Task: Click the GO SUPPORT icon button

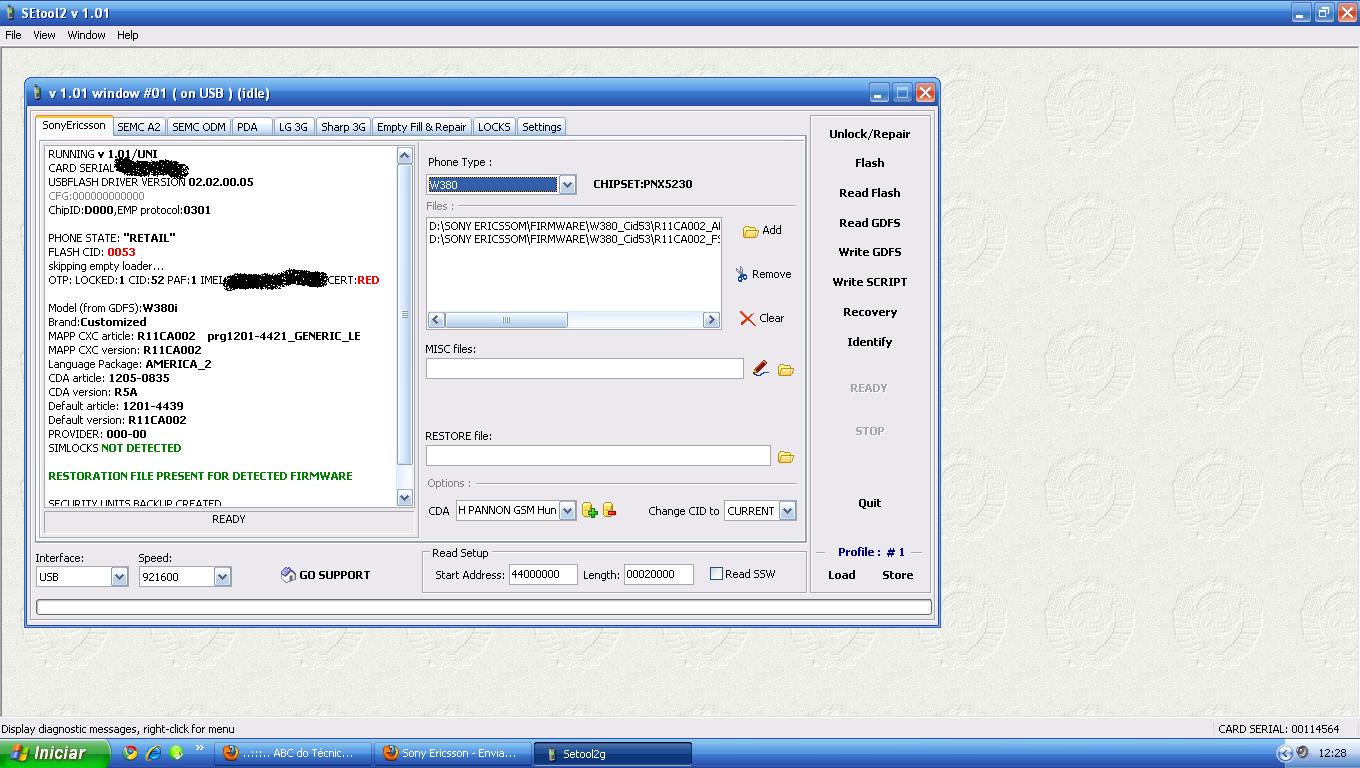Action: (x=326, y=575)
